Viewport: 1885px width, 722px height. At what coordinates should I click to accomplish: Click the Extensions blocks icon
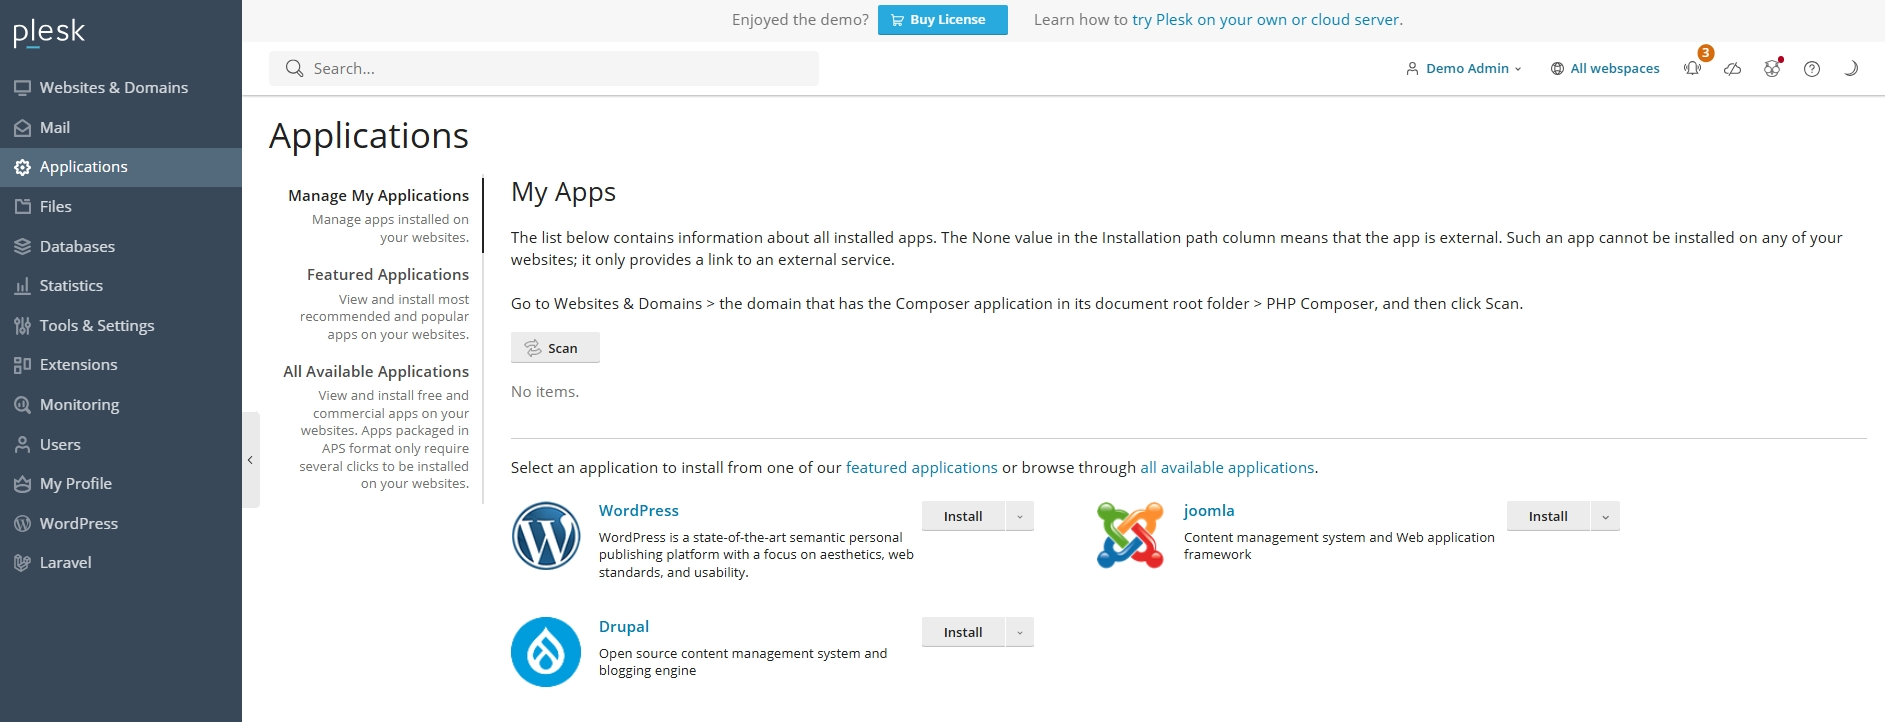point(22,365)
